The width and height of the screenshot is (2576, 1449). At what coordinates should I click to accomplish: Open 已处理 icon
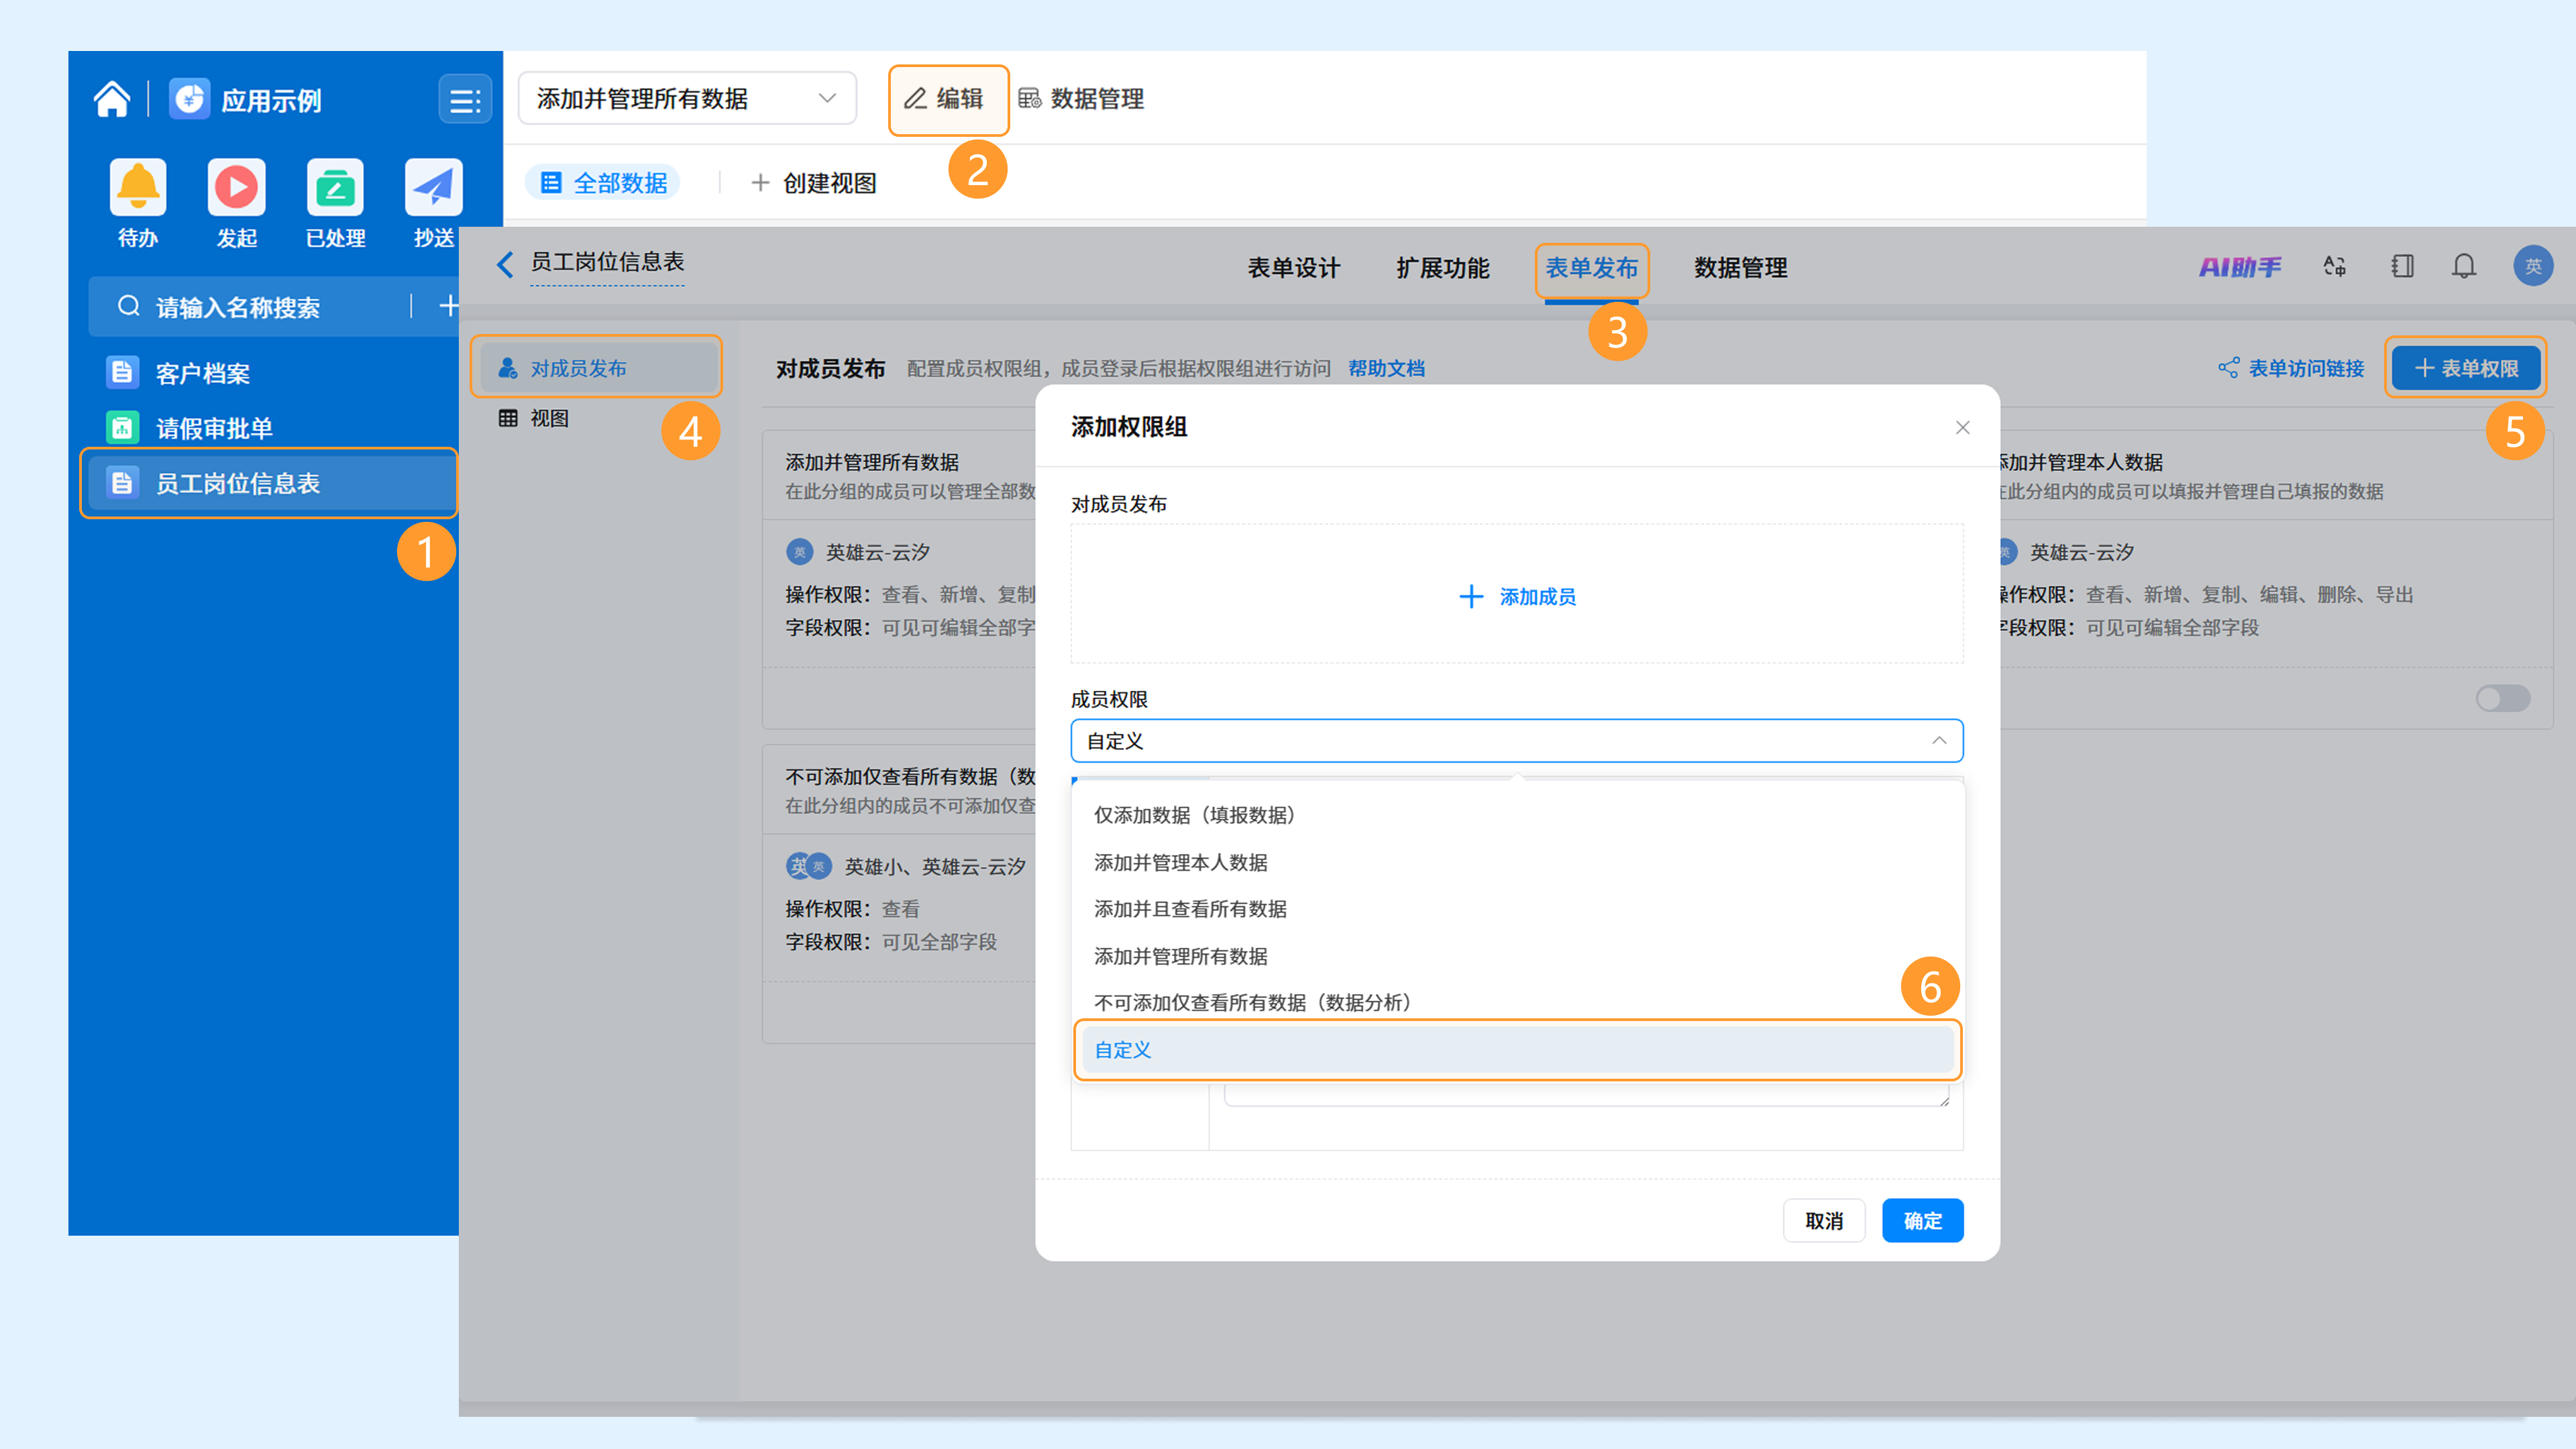coord(335,187)
